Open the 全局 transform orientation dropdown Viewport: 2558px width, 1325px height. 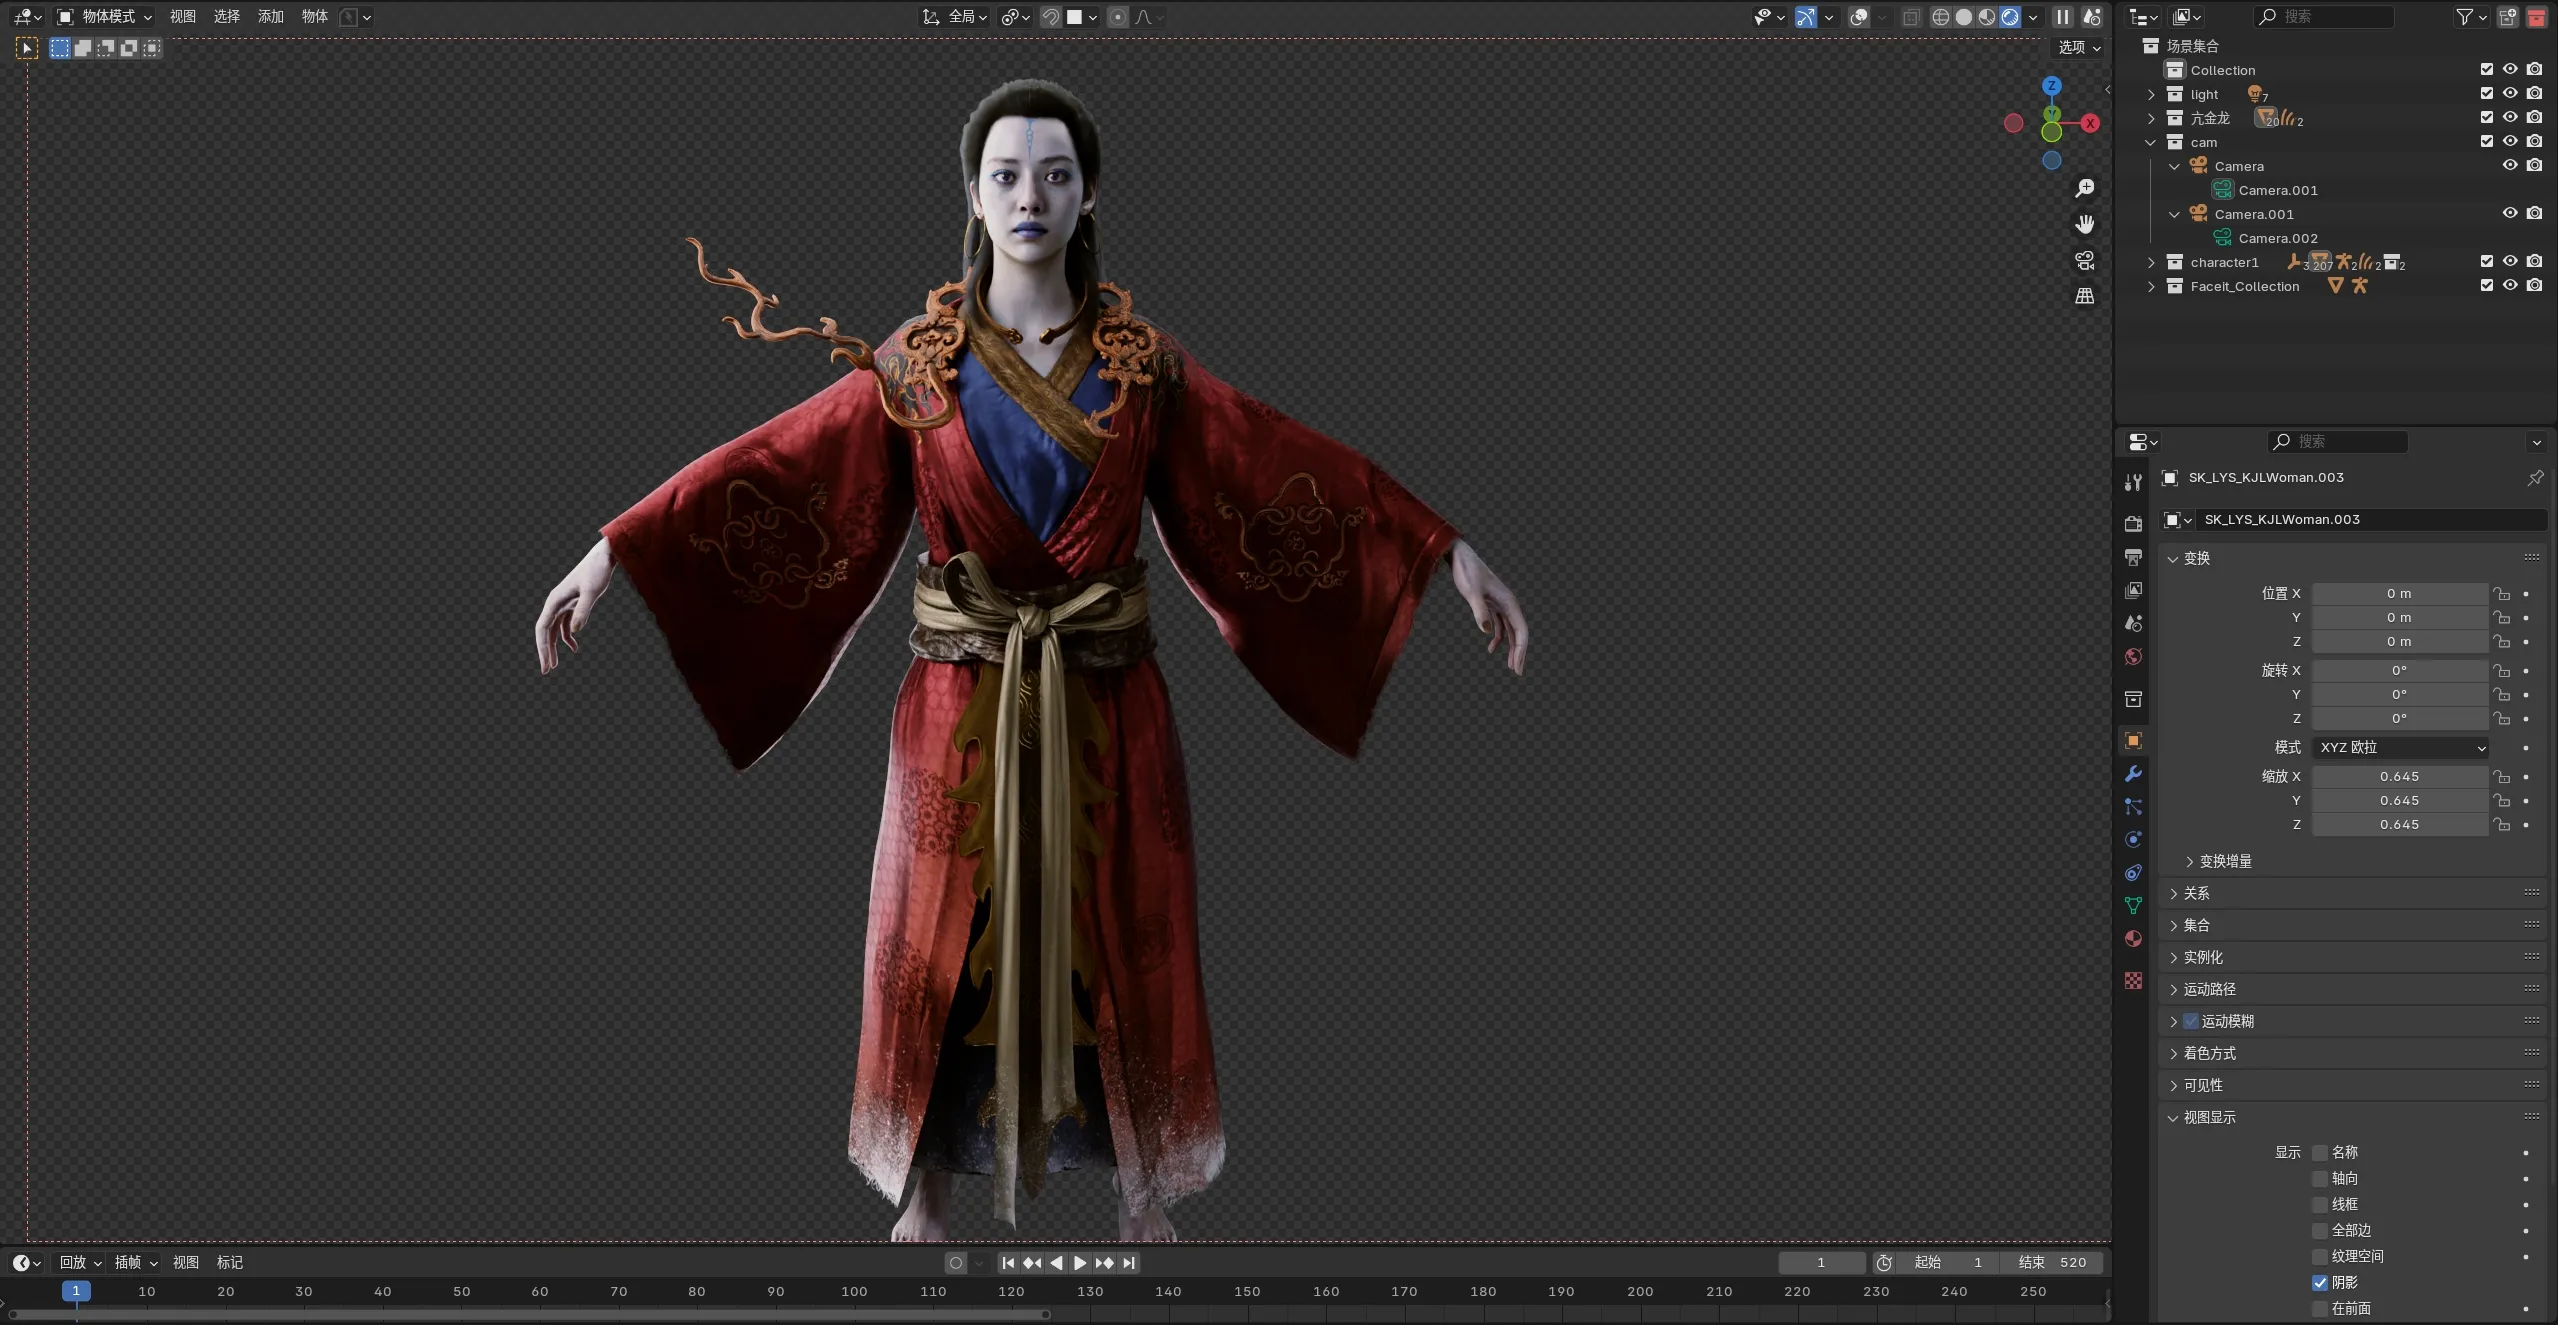point(955,17)
